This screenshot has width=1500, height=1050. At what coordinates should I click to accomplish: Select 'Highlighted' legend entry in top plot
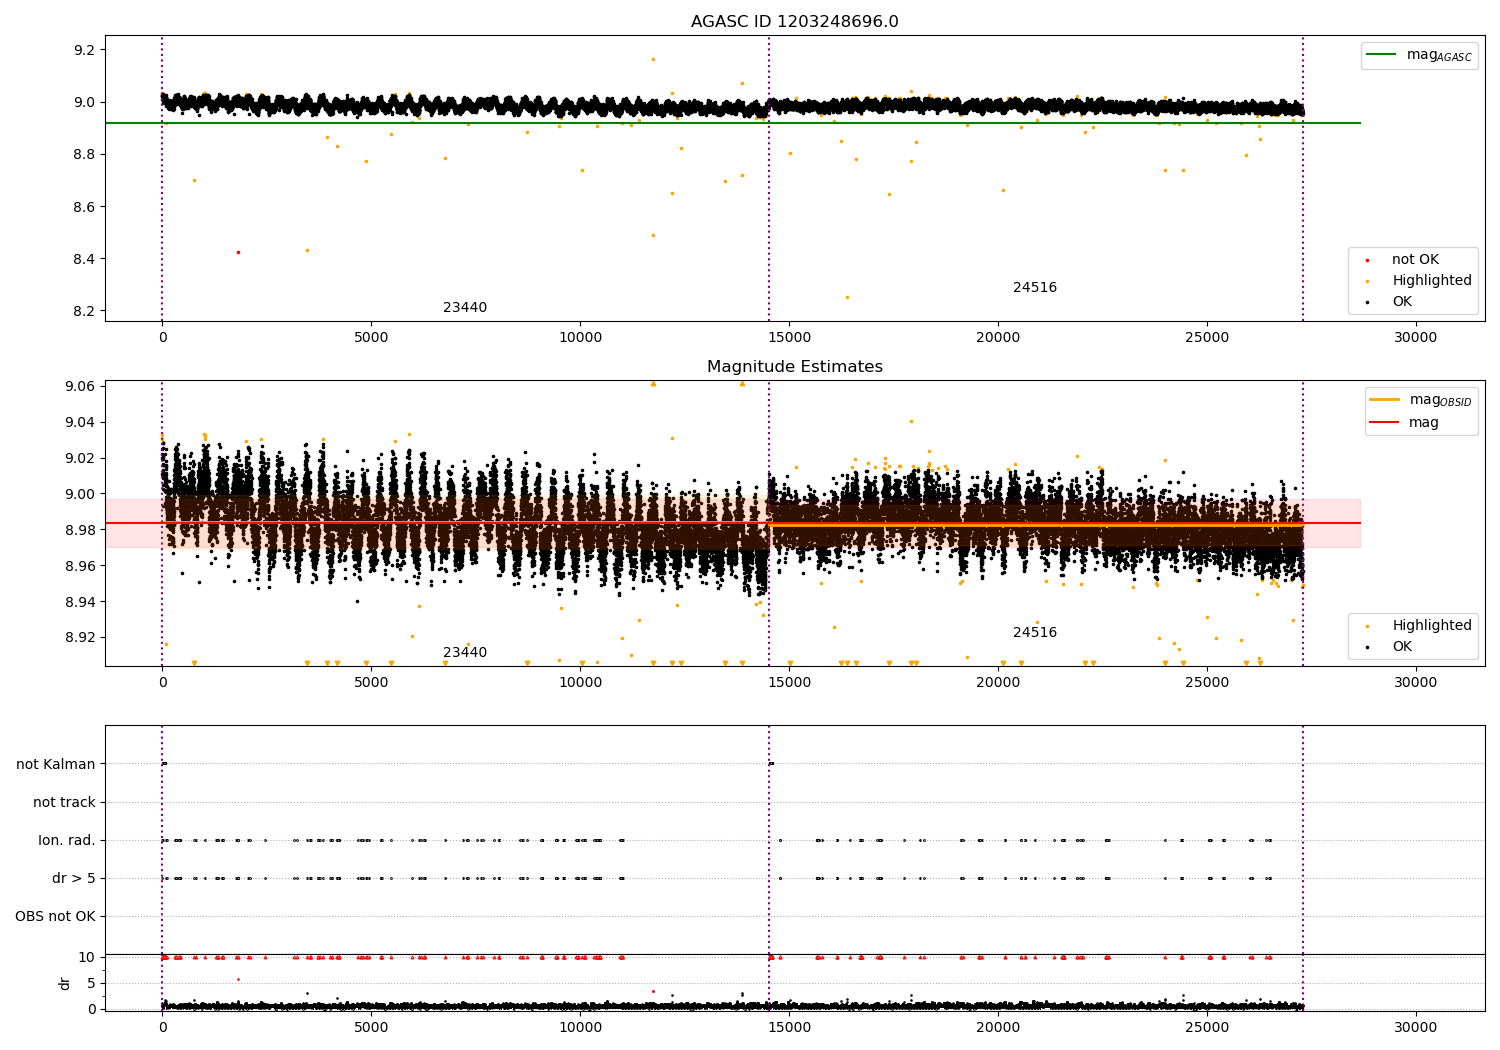(x=1432, y=281)
